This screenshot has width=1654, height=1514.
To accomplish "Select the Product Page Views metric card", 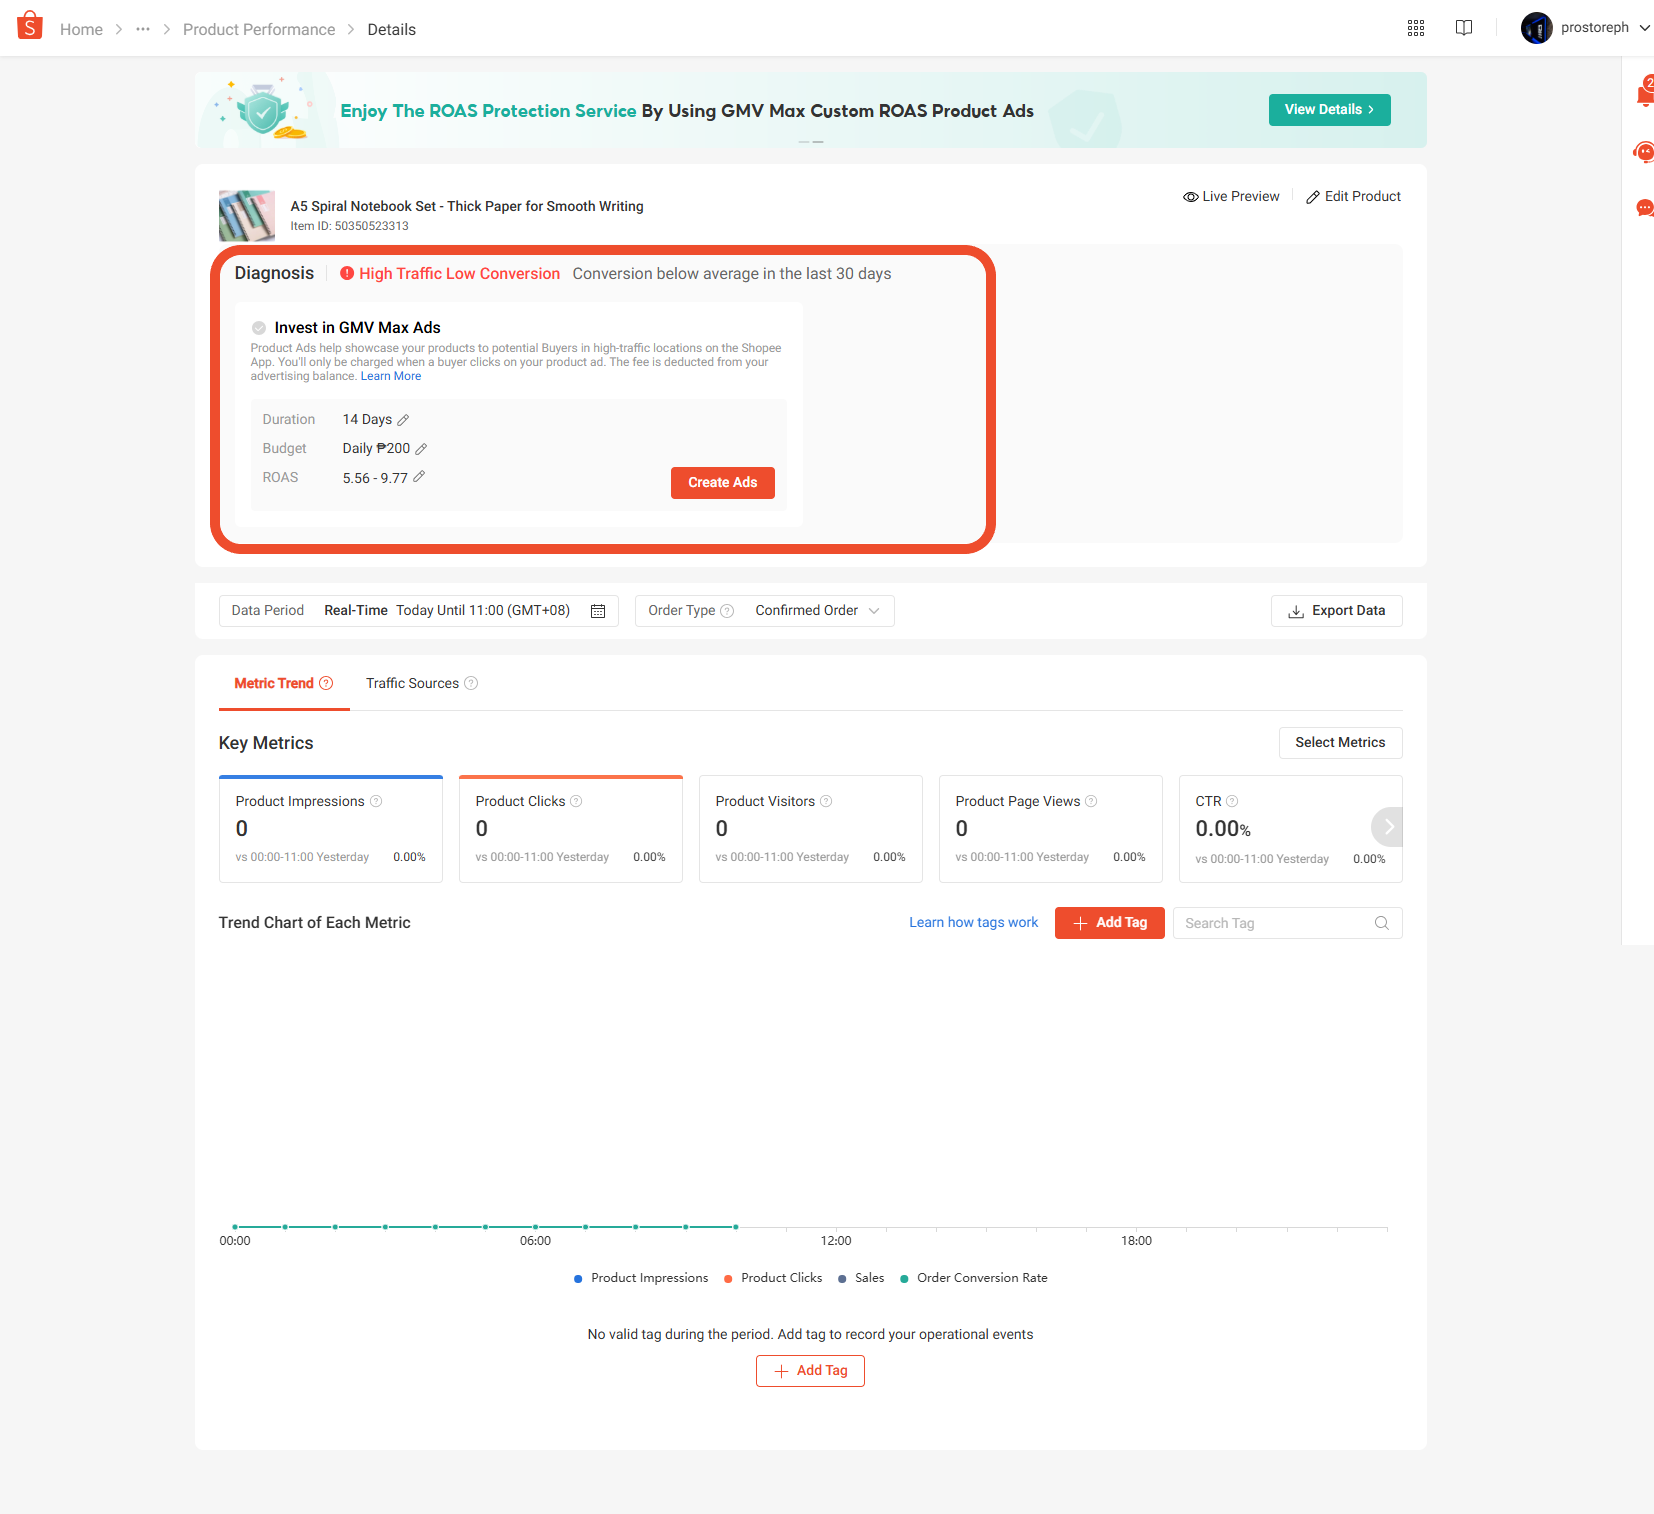I will 1050,829.
